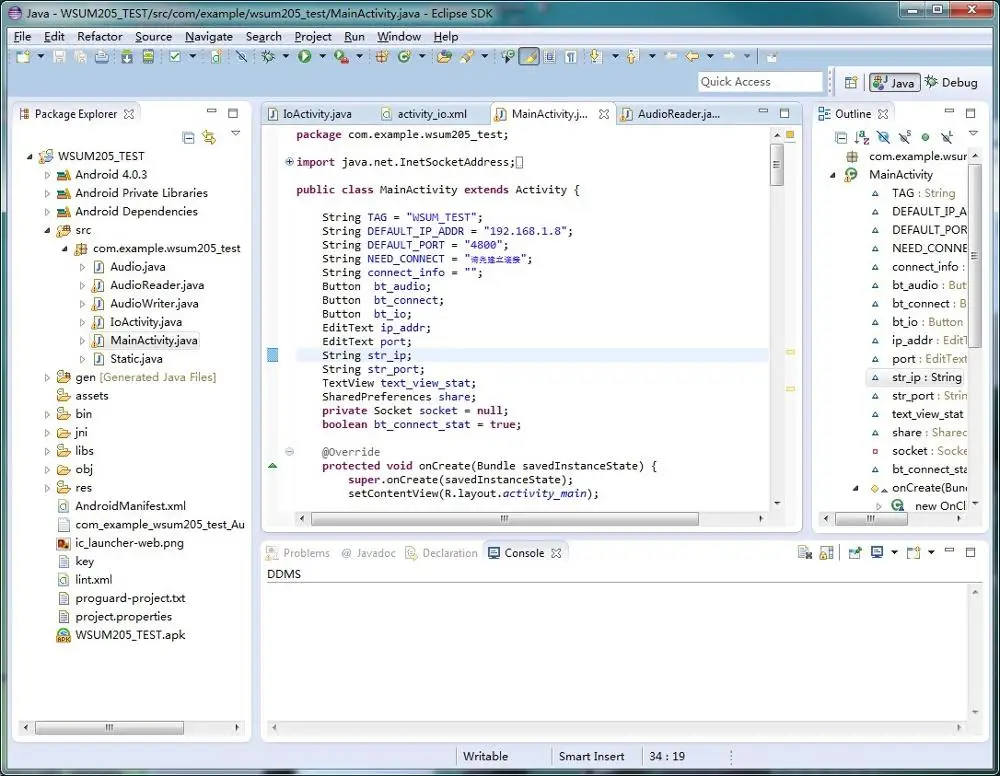Image resolution: width=1000 pixels, height=776 pixels.
Task: Click the External Tools run icon
Action: (x=341, y=57)
